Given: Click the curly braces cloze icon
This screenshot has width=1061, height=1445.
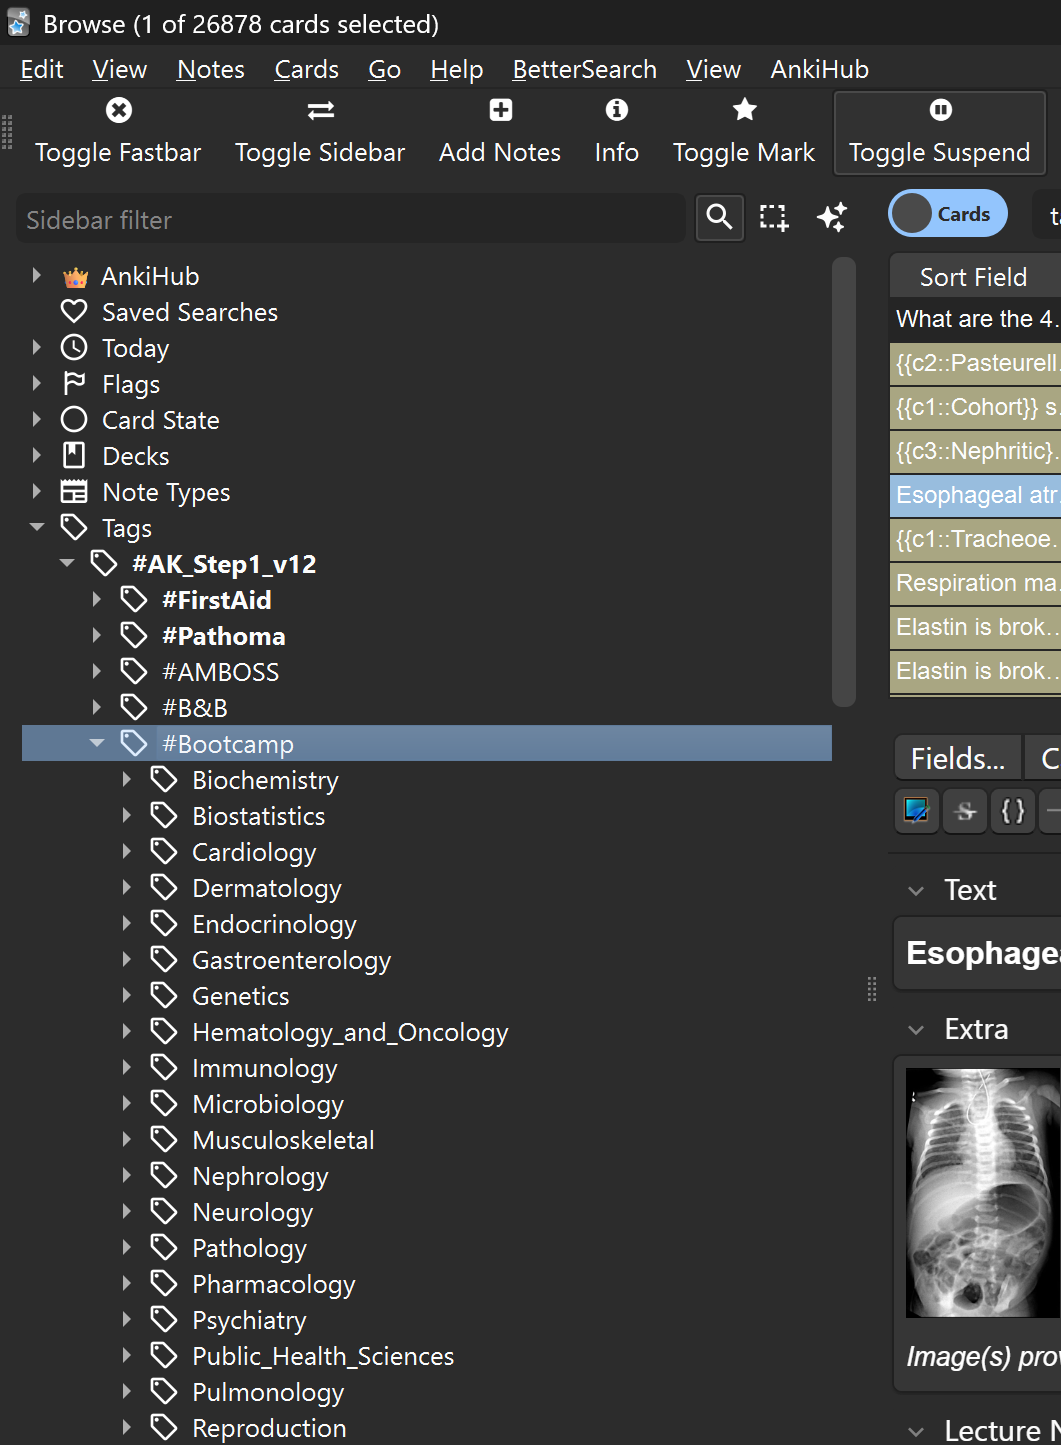Looking at the screenshot, I should 1013,810.
